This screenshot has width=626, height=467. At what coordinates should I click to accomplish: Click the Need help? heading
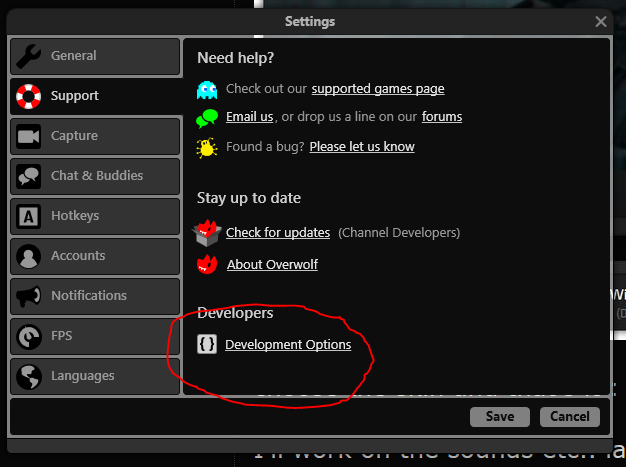[x=236, y=58]
